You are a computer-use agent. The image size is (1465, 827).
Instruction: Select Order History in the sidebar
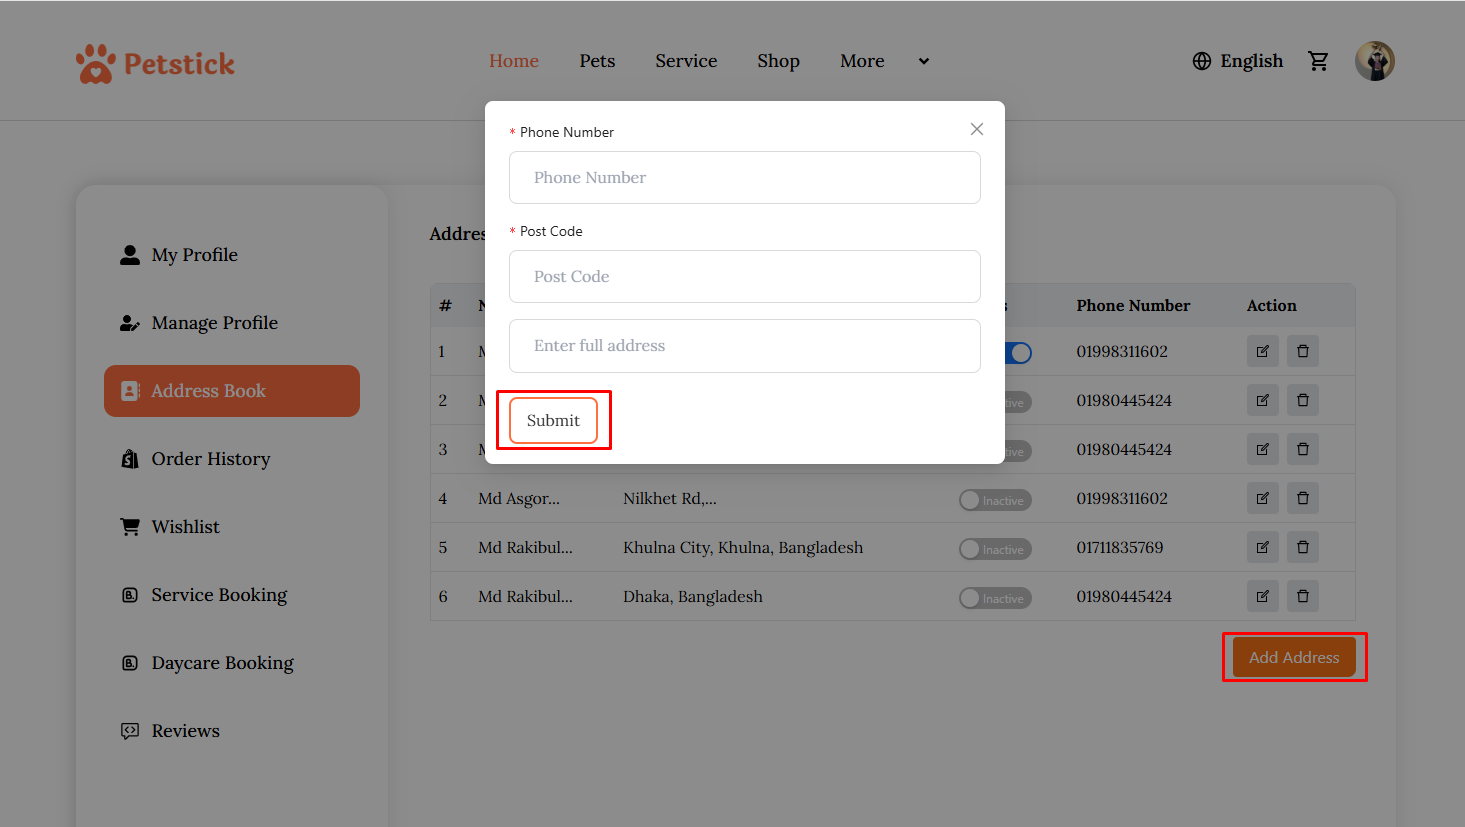[x=210, y=459]
